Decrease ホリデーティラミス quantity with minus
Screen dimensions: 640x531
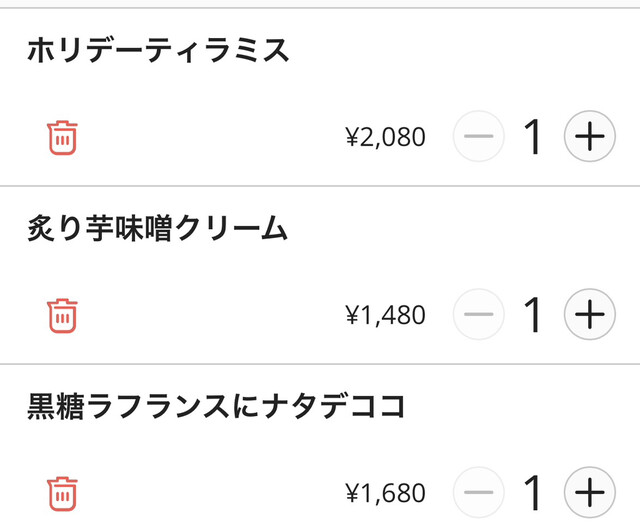point(479,137)
